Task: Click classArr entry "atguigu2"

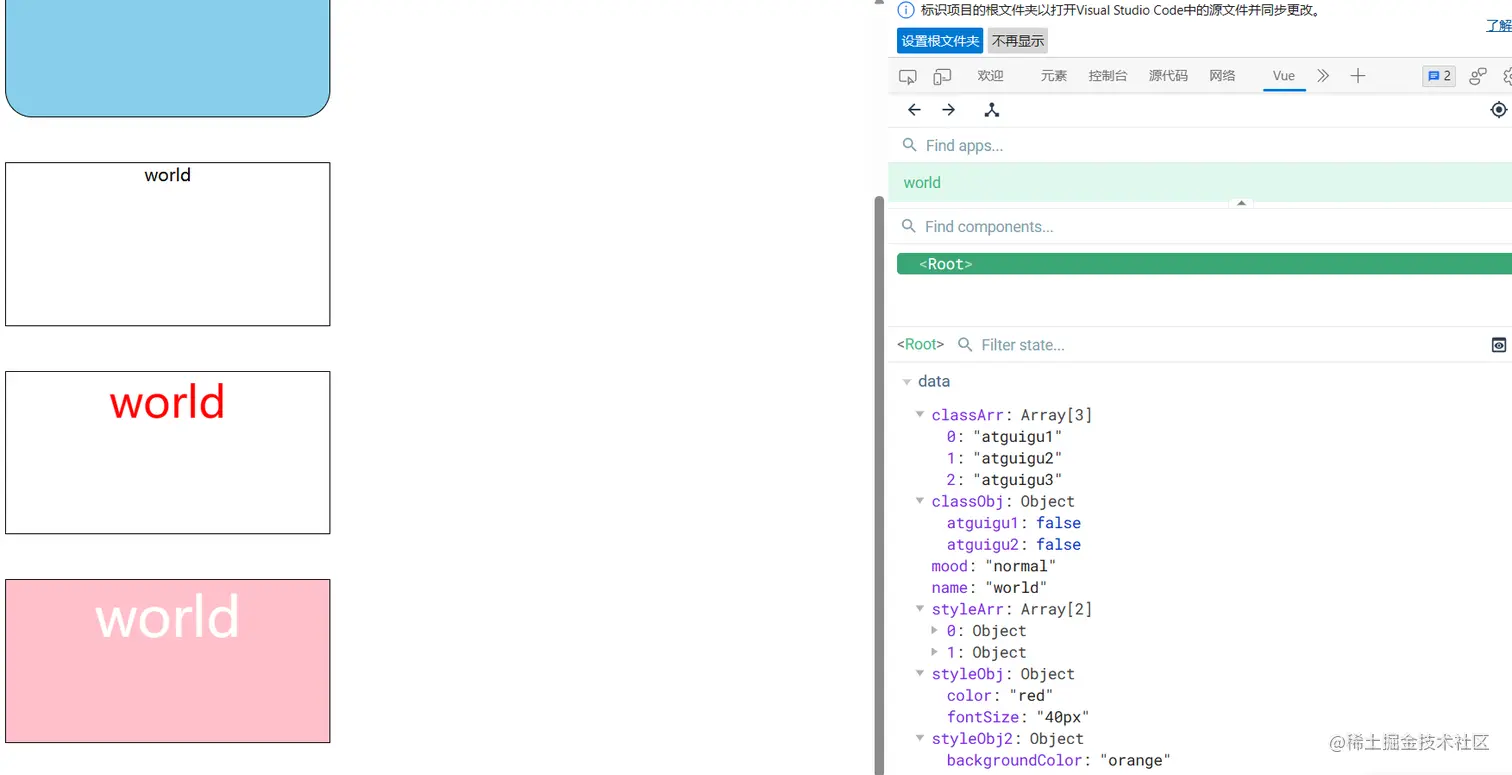Action: (1017, 458)
